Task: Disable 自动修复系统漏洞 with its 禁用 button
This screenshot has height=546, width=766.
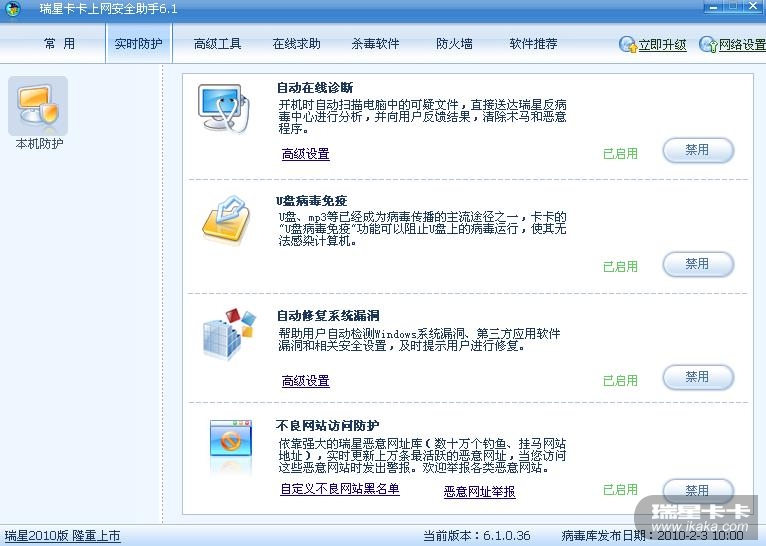Action: 698,377
